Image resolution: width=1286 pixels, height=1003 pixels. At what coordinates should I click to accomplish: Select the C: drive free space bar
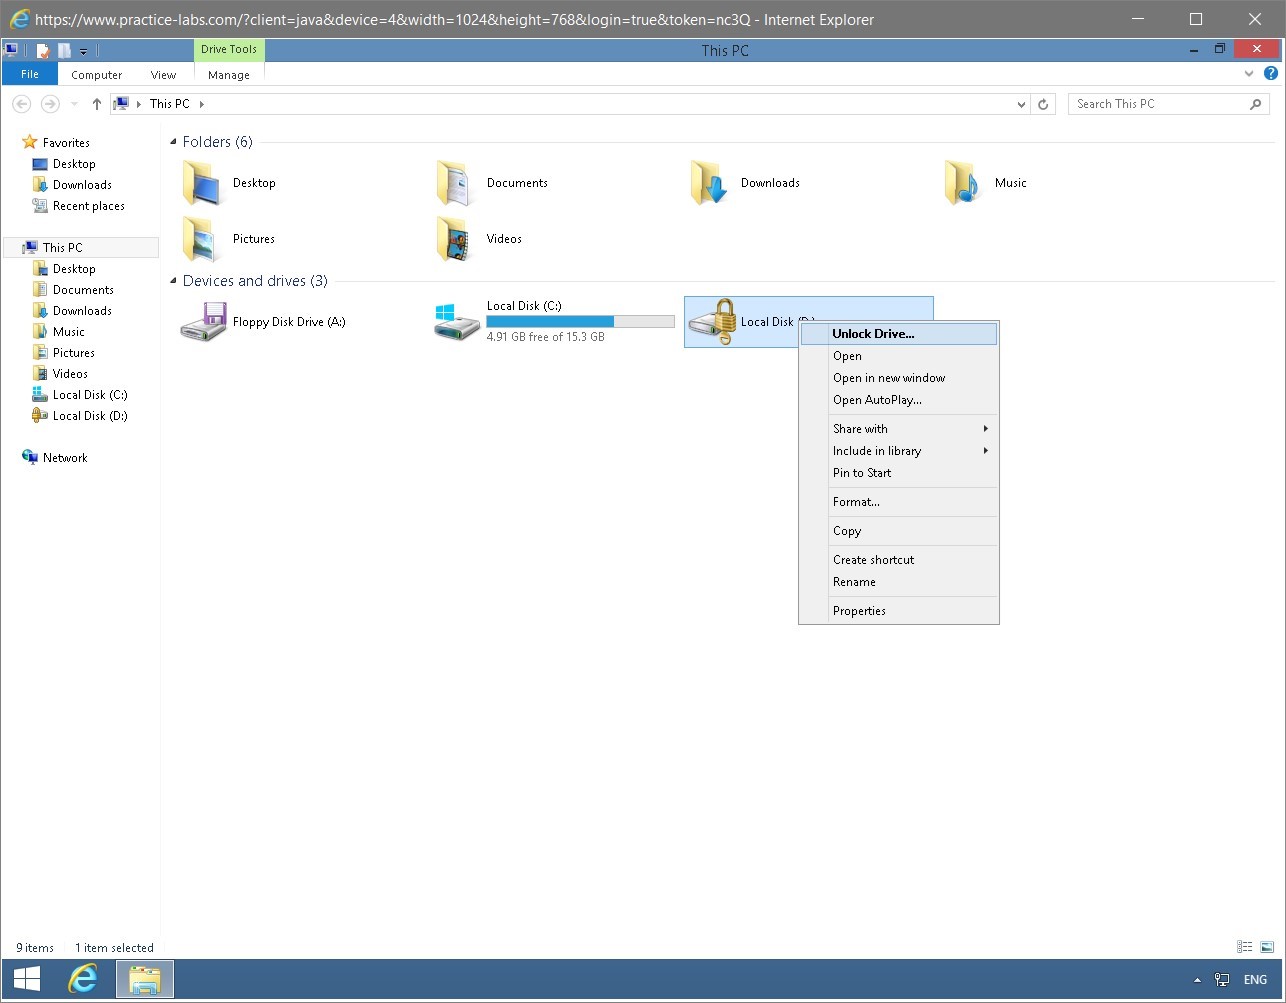579,321
